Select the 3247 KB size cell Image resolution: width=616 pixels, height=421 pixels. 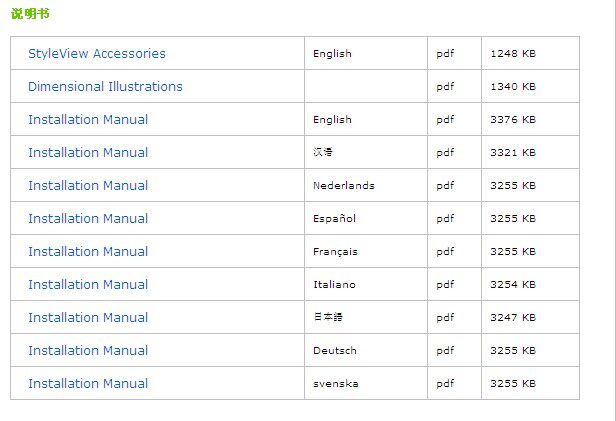pos(513,318)
